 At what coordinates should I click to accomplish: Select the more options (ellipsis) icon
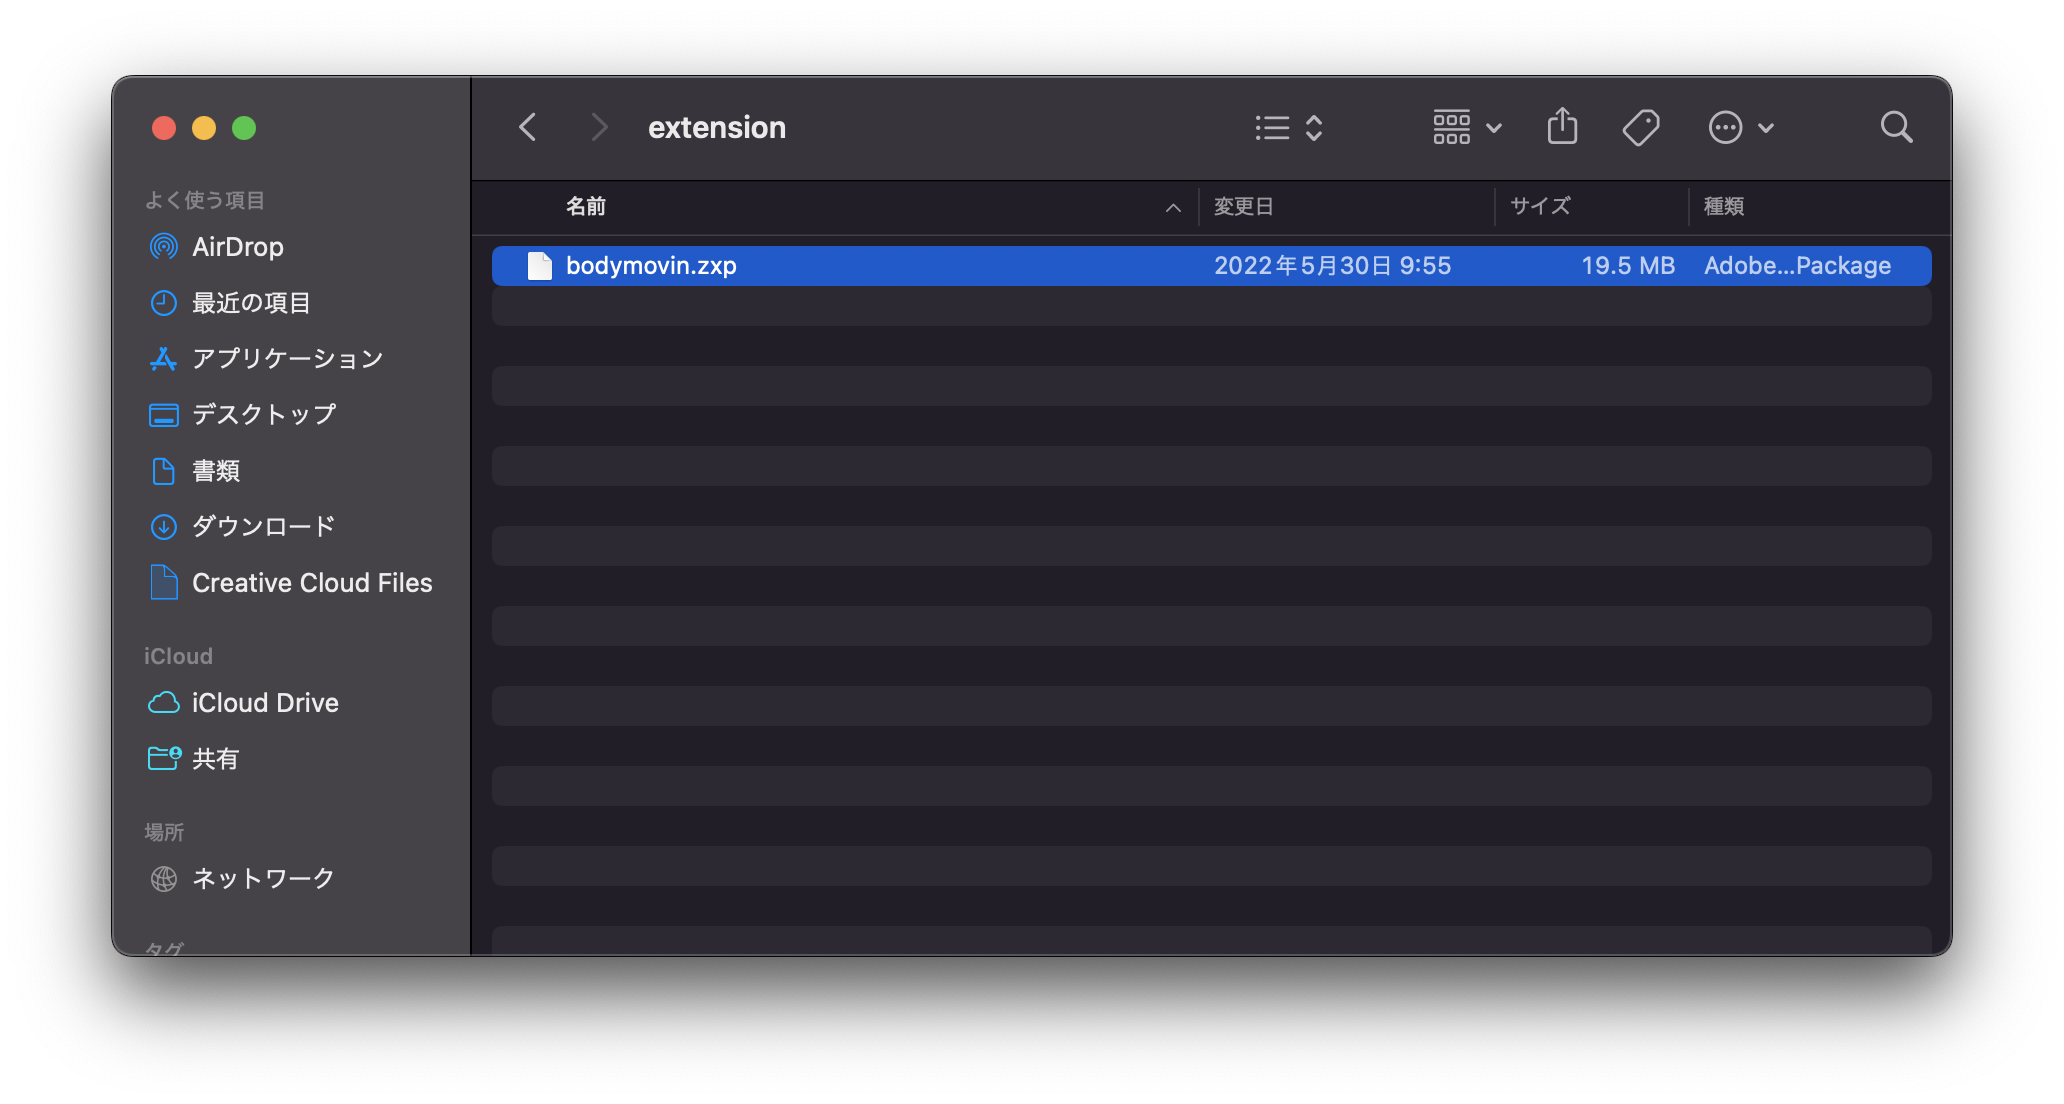[x=1724, y=127]
